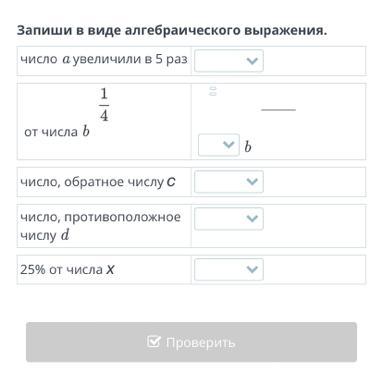Click label 'число a увеличили в 5 раз'
The width and height of the screenshot is (383, 384).
(x=104, y=59)
